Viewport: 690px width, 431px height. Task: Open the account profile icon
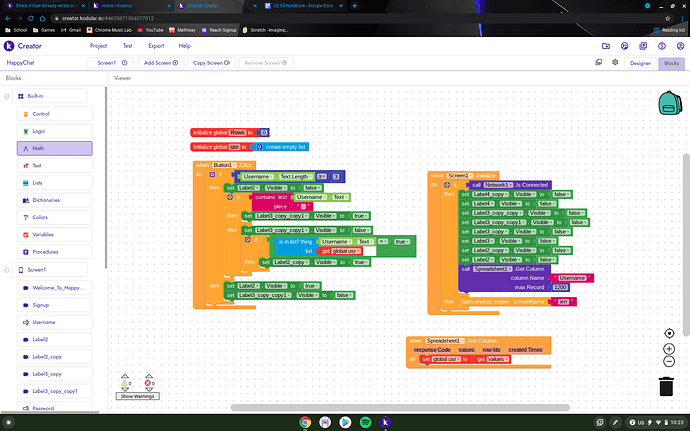coord(680,46)
